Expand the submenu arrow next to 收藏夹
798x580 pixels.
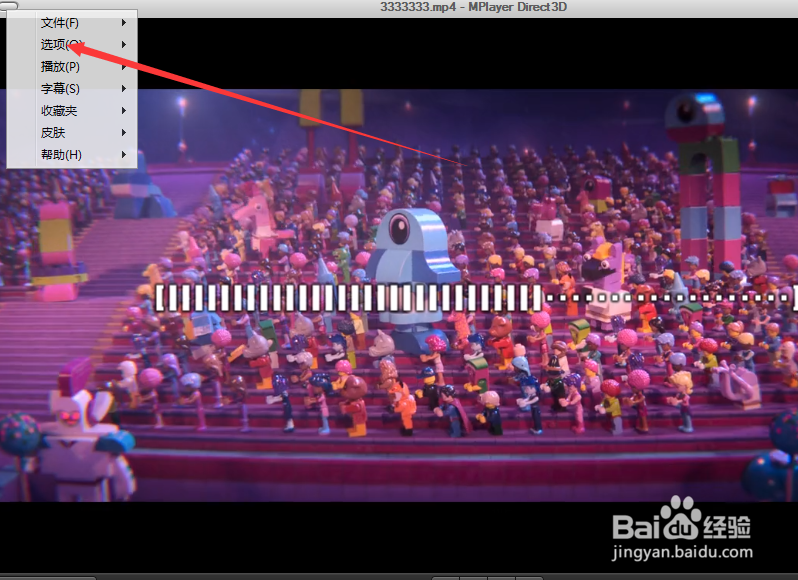tap(124, 110)
